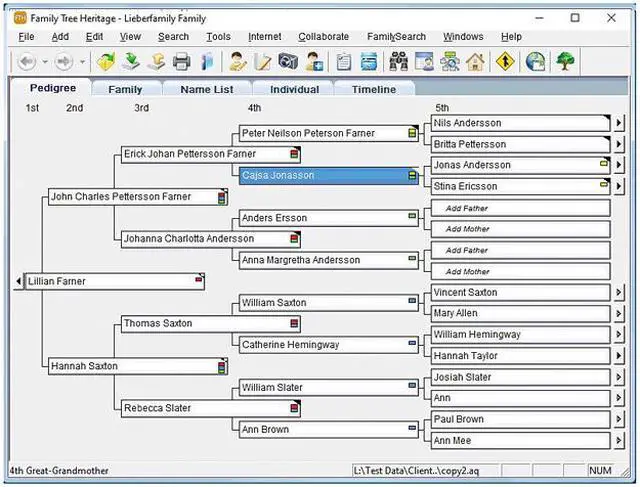
Task: Click the blue books icon
Action: coord(207,62)
